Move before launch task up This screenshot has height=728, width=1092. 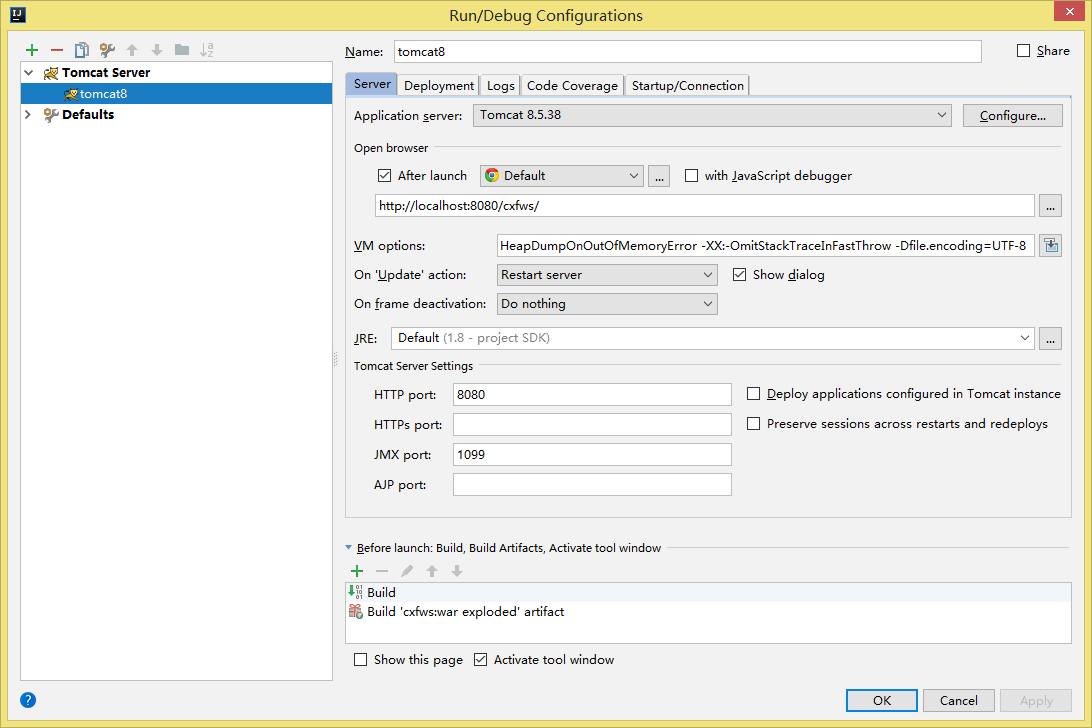[x=432, y=571]
